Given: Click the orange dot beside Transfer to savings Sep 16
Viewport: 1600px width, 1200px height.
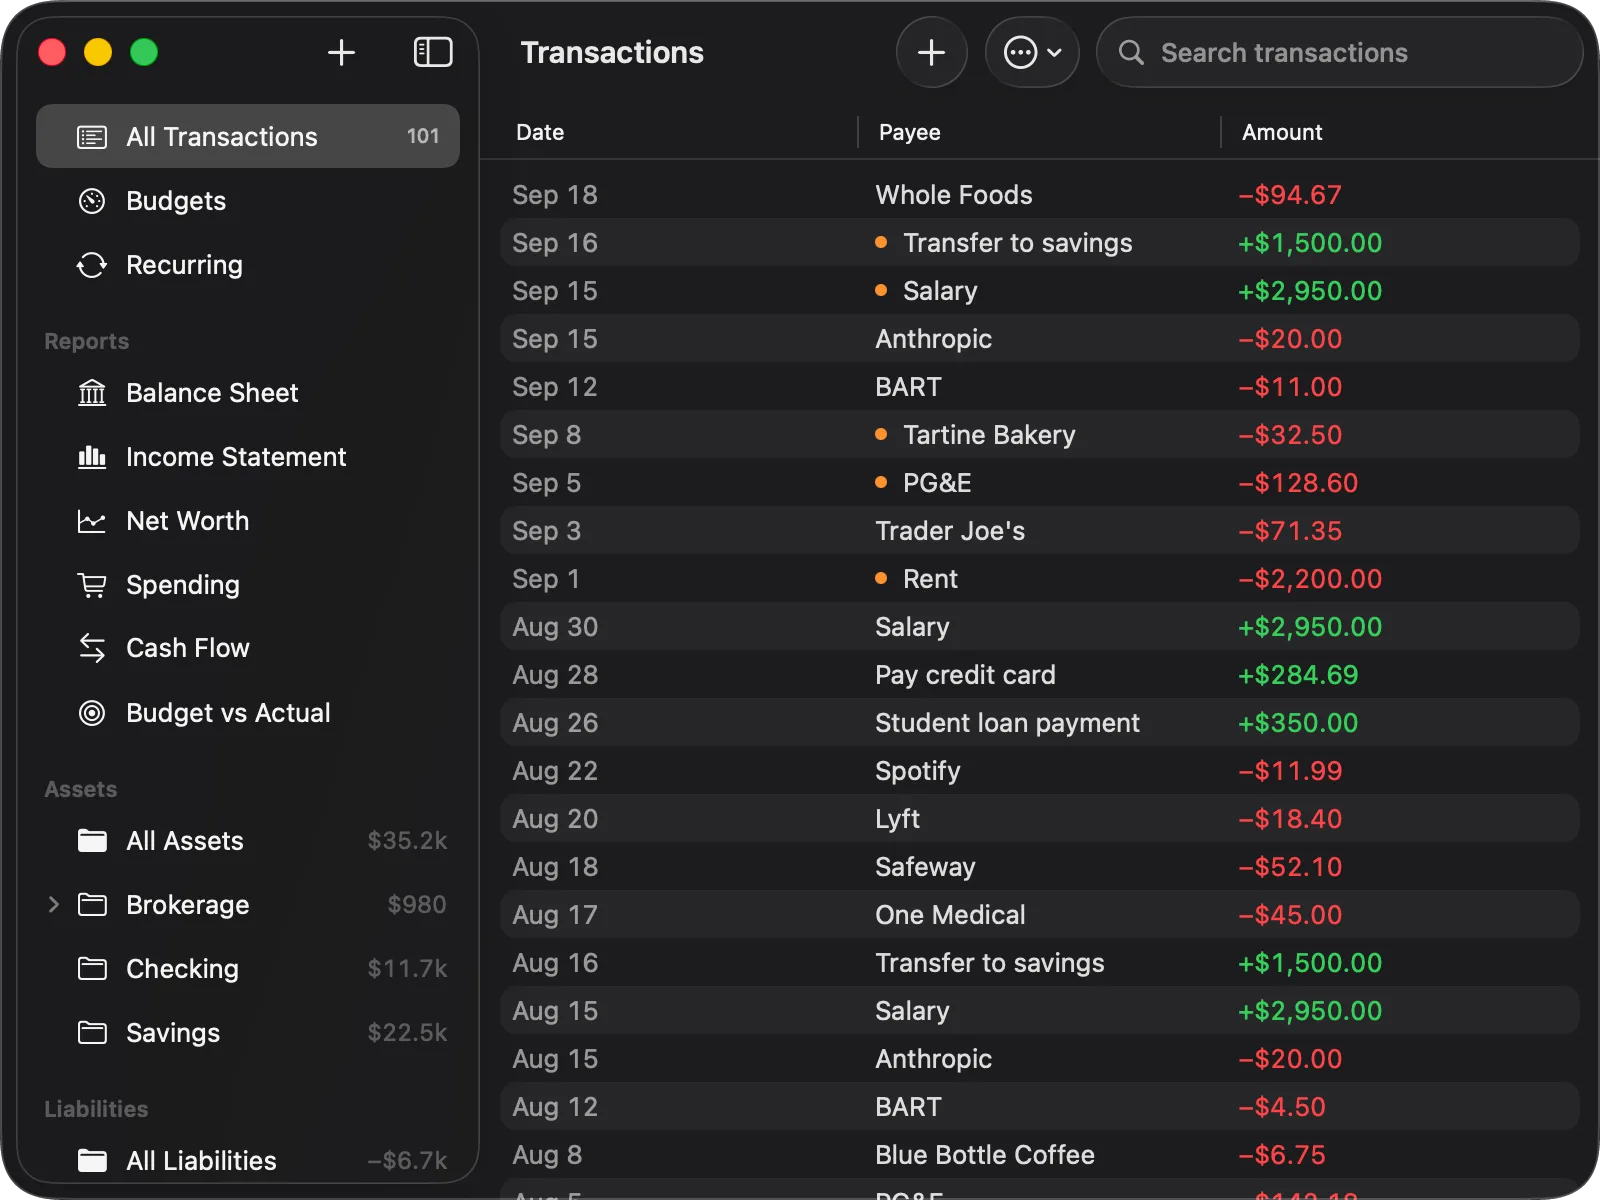Looking at the screenshot, I should click(881, 242).
